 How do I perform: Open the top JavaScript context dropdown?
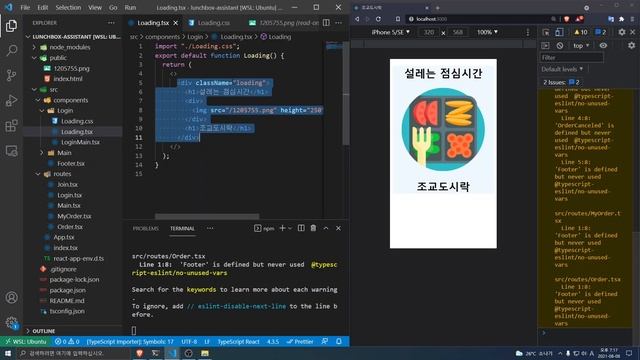581,46
